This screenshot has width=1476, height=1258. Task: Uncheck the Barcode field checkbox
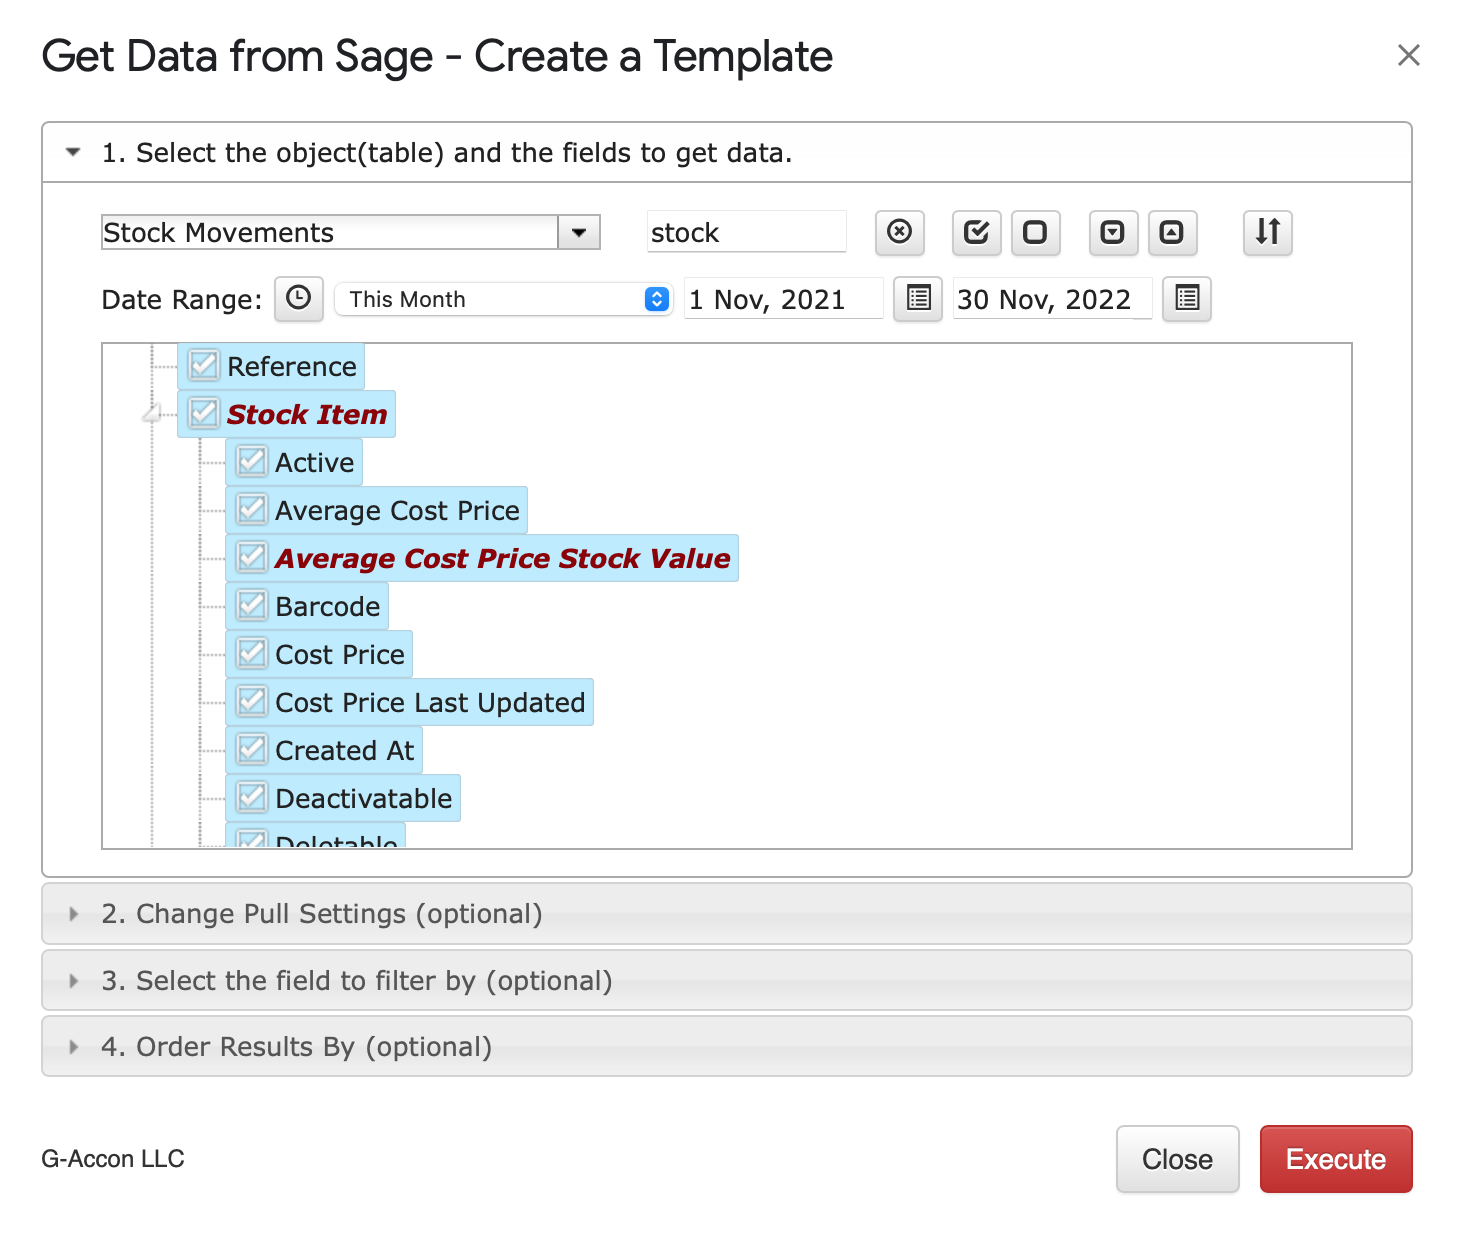pos(252,606)
